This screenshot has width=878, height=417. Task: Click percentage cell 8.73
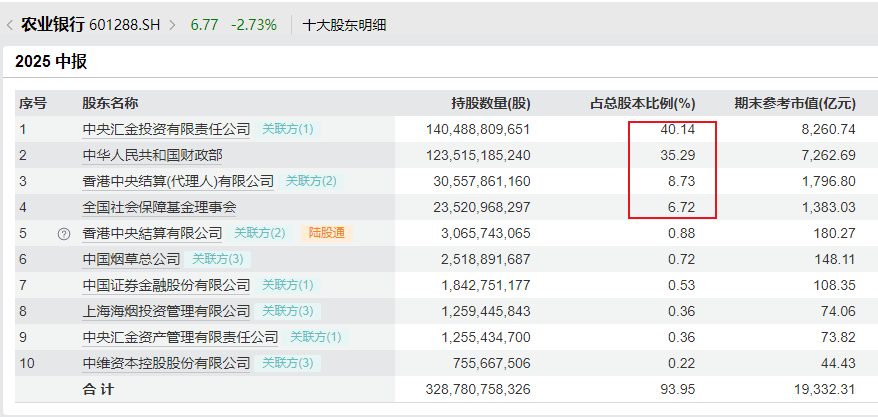(x=681, y=181)
